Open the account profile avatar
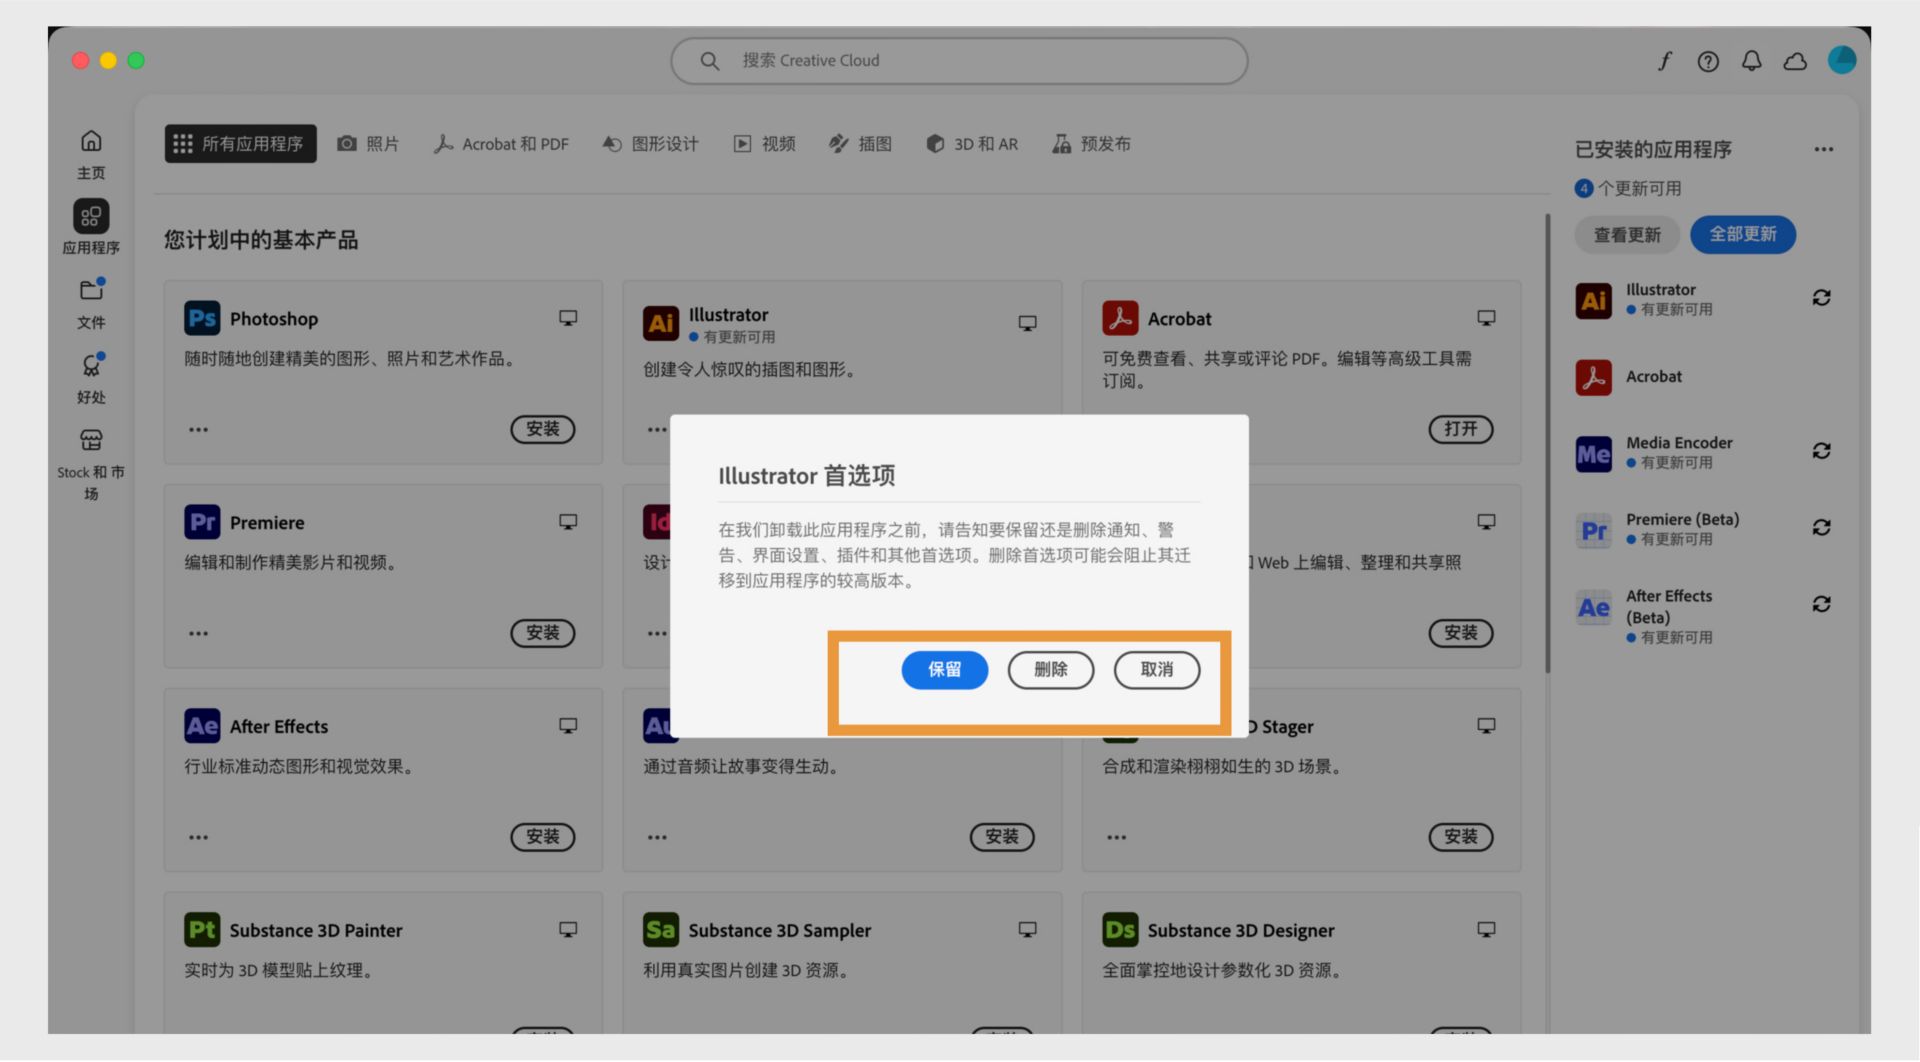 [x=1841, y=60]
